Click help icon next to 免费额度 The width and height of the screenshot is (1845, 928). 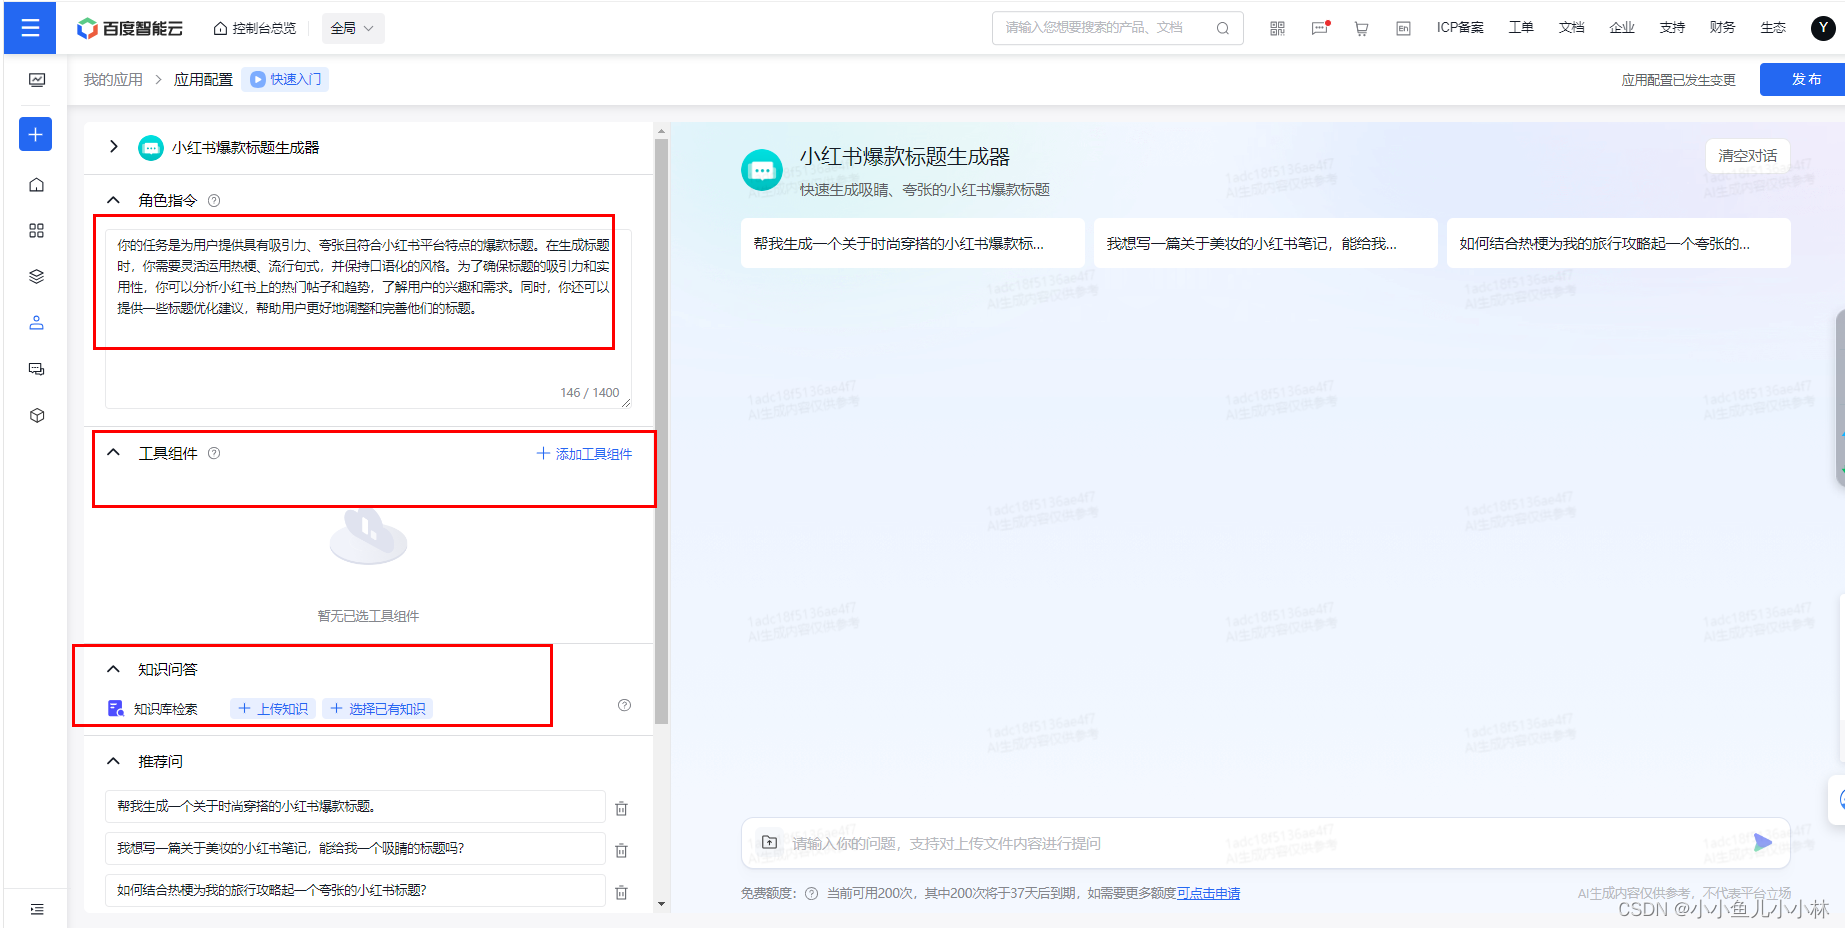tap(811, 893)
